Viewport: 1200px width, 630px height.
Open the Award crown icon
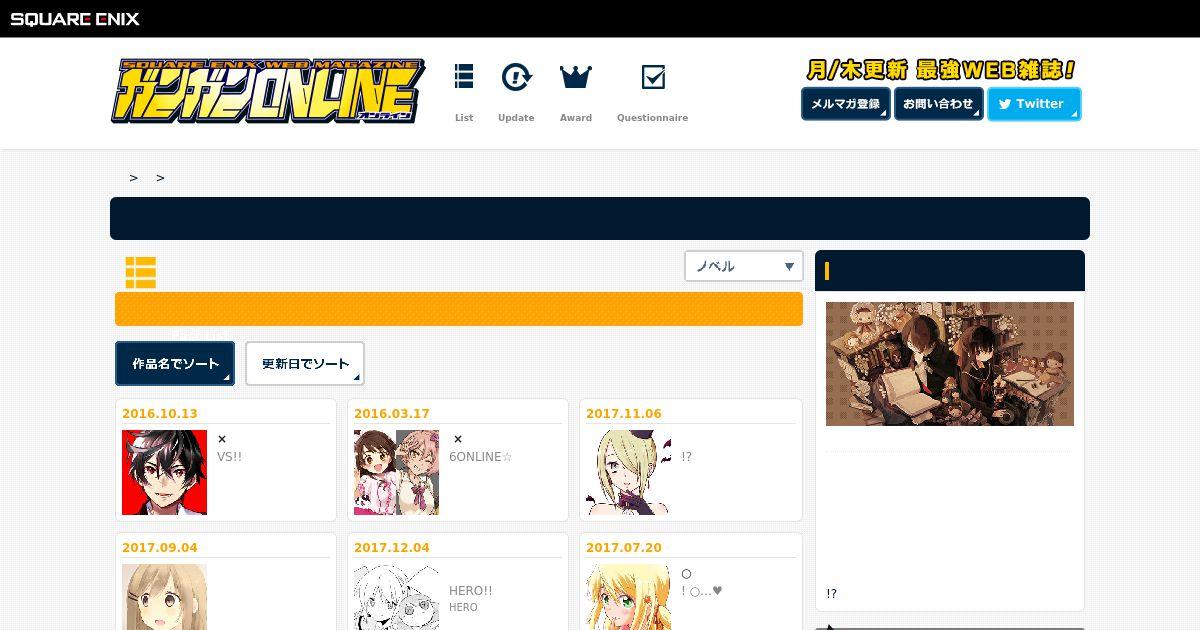[x=576, y=77]
